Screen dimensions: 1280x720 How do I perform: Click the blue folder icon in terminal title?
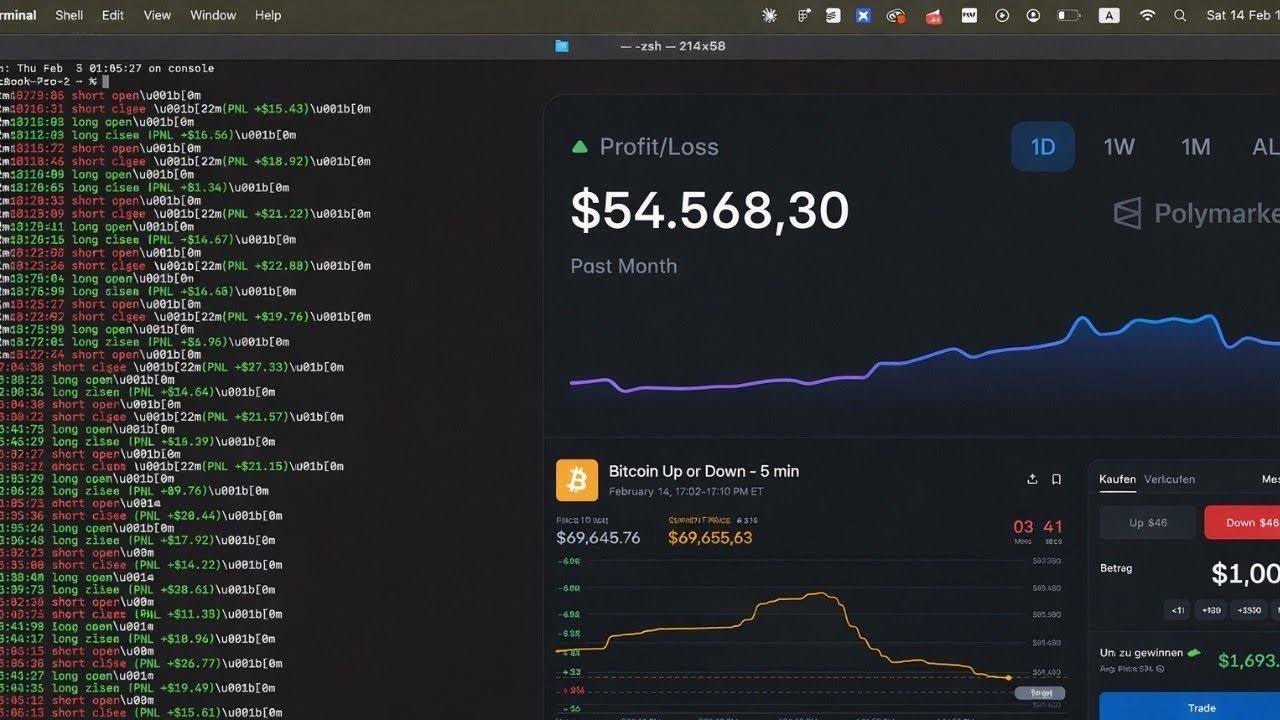[562, 46]
